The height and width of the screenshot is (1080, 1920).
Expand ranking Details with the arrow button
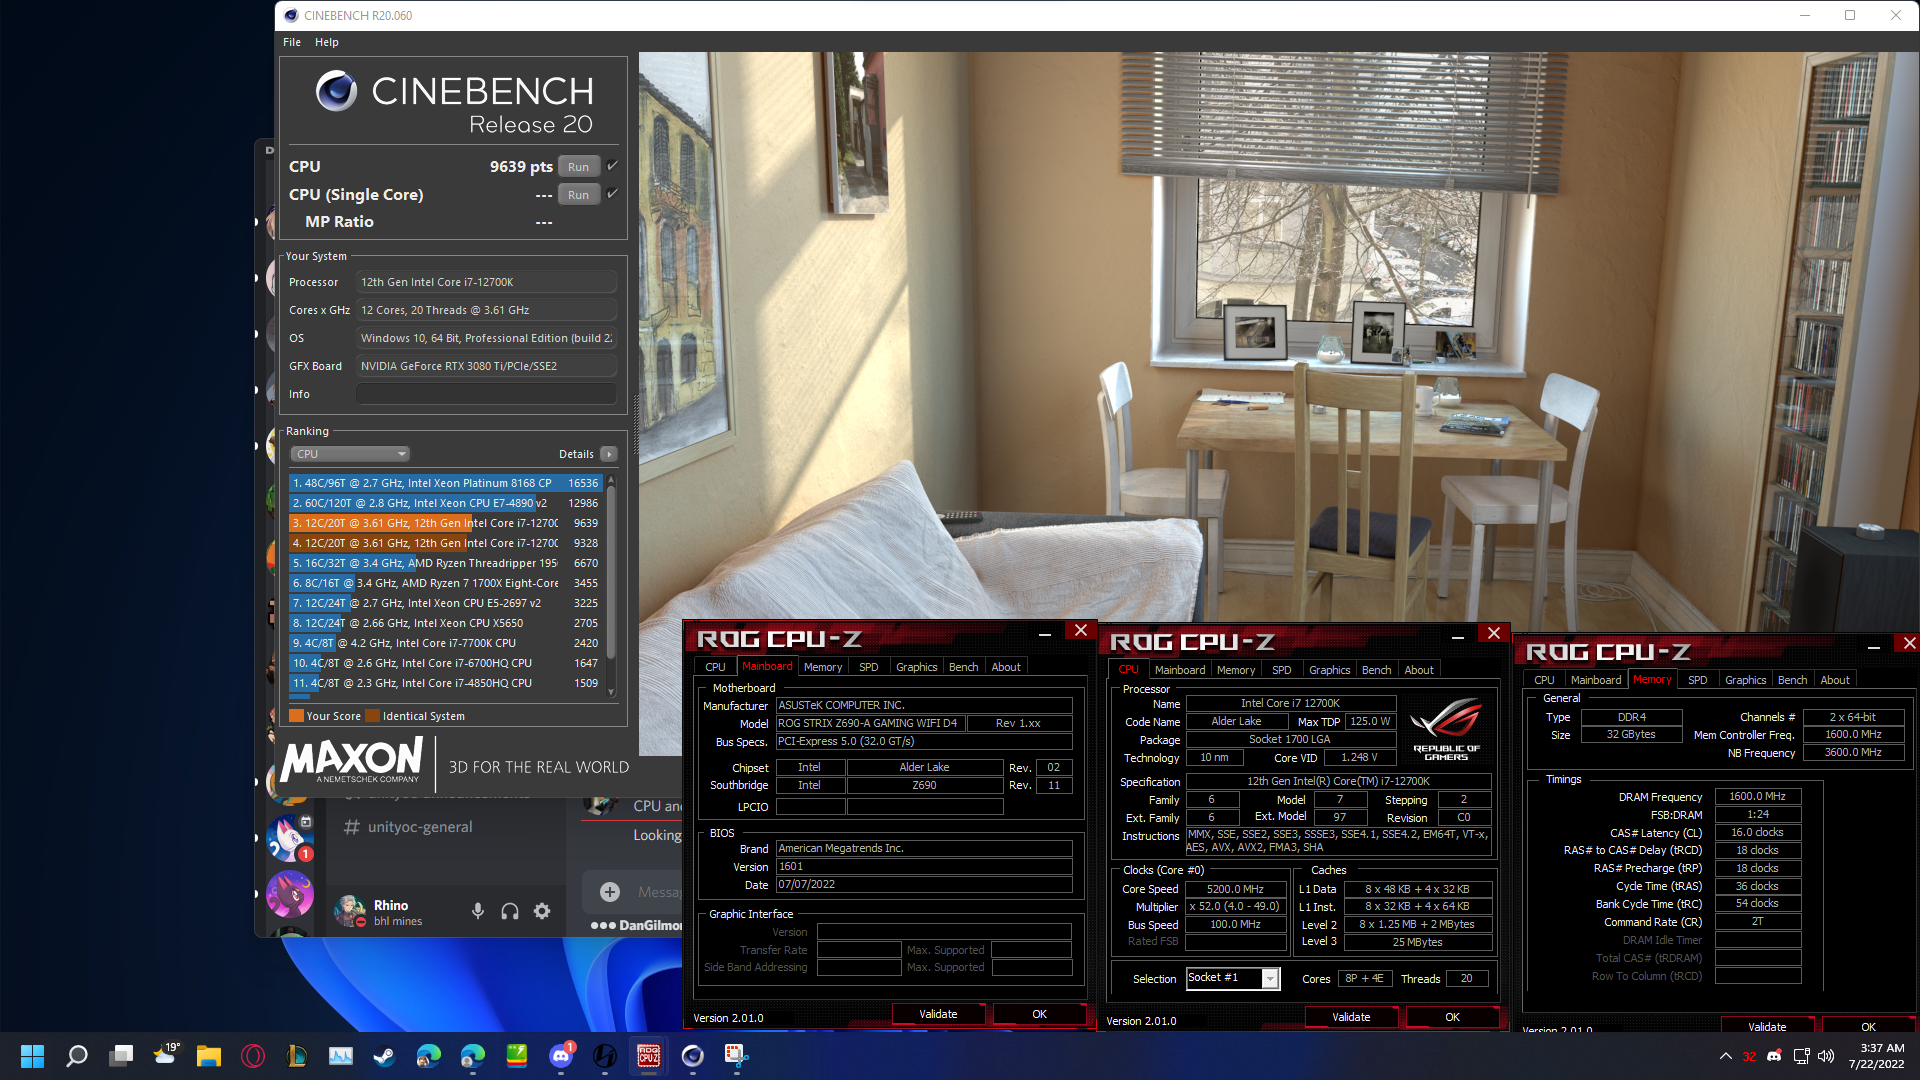(608, 454)
